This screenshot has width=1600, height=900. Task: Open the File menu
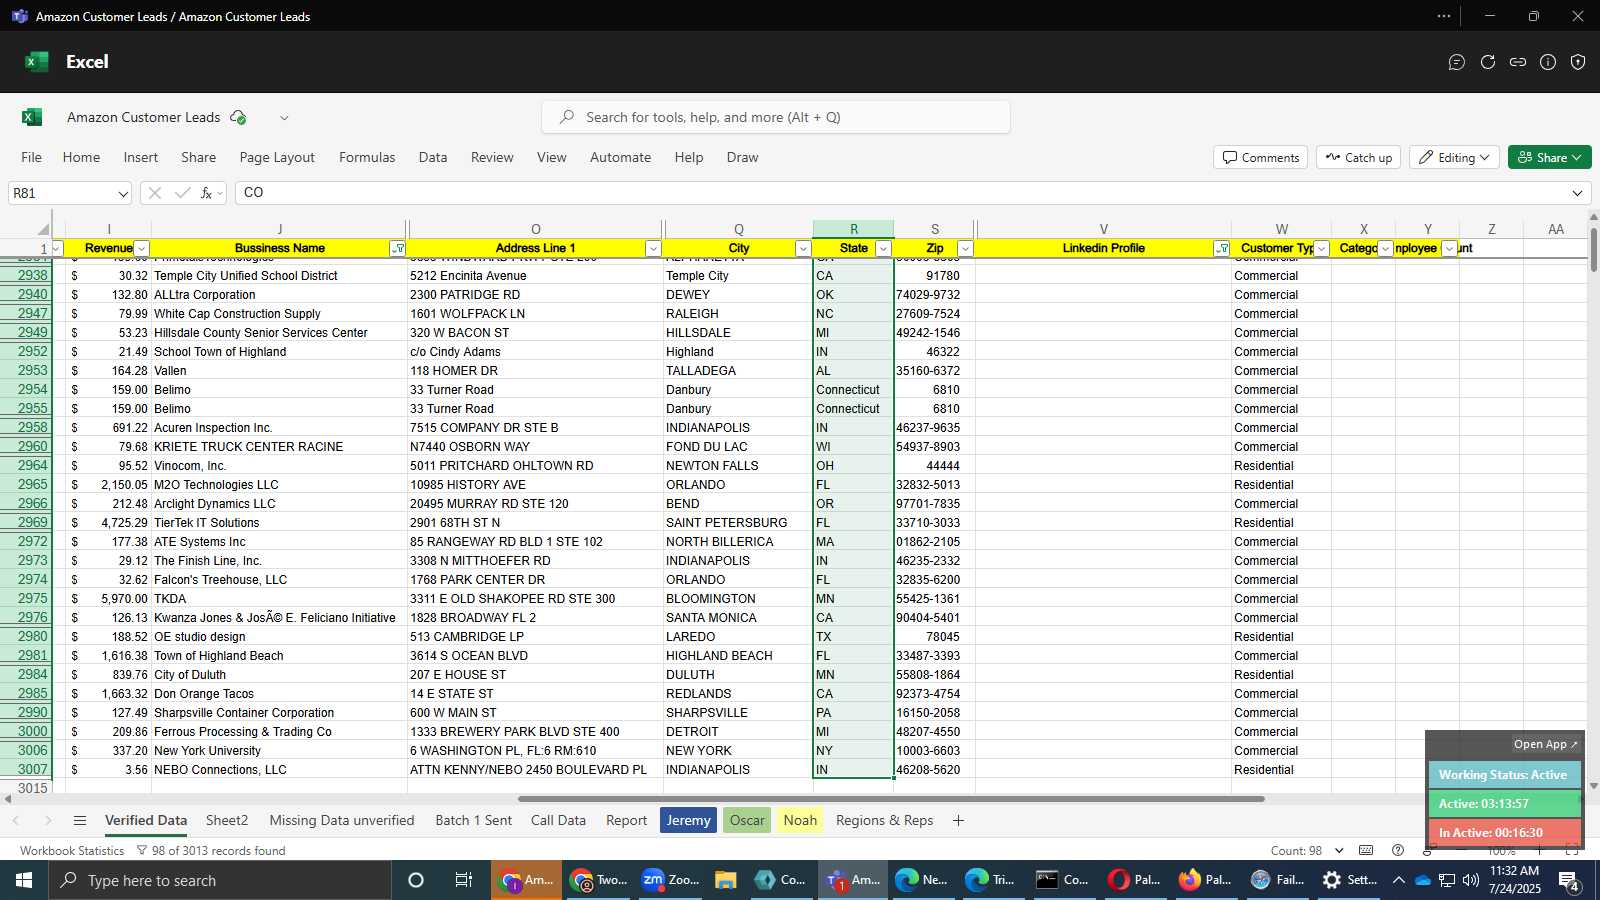(31, 157)
